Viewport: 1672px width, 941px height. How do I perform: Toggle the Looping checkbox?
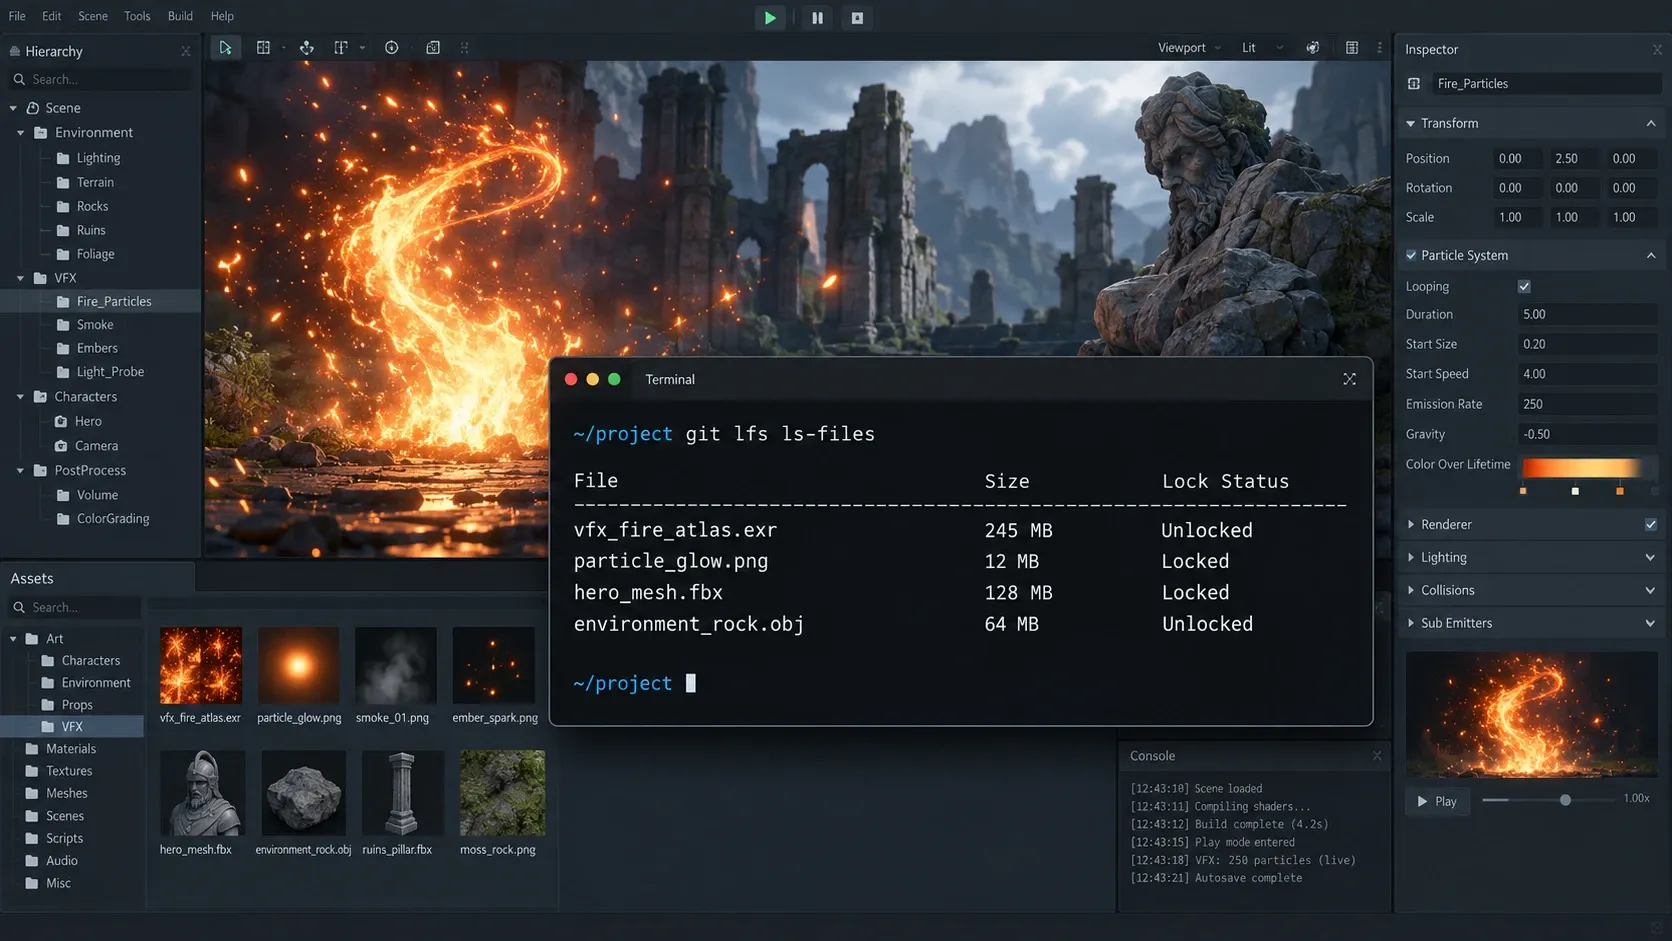(1524, 287)
